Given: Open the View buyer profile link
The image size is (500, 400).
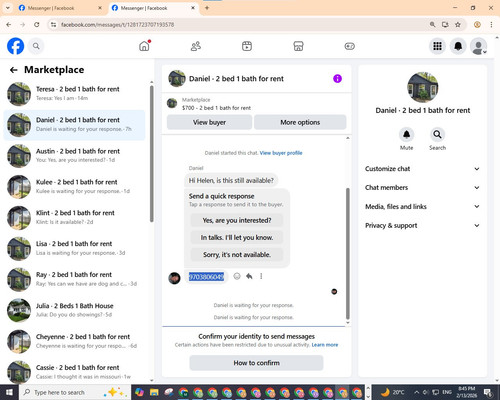Looking at the screenshot, I should tap(281, 153).
